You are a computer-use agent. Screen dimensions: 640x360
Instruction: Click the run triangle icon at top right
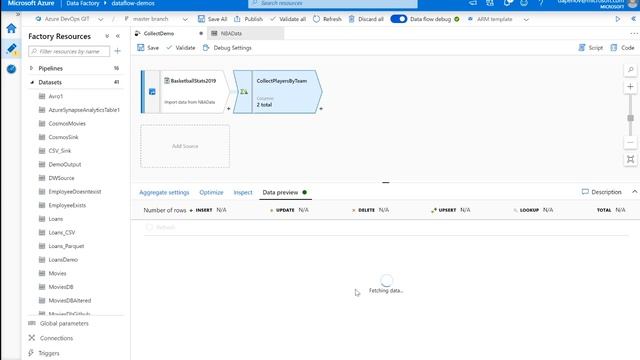click(x=618, y=19)
